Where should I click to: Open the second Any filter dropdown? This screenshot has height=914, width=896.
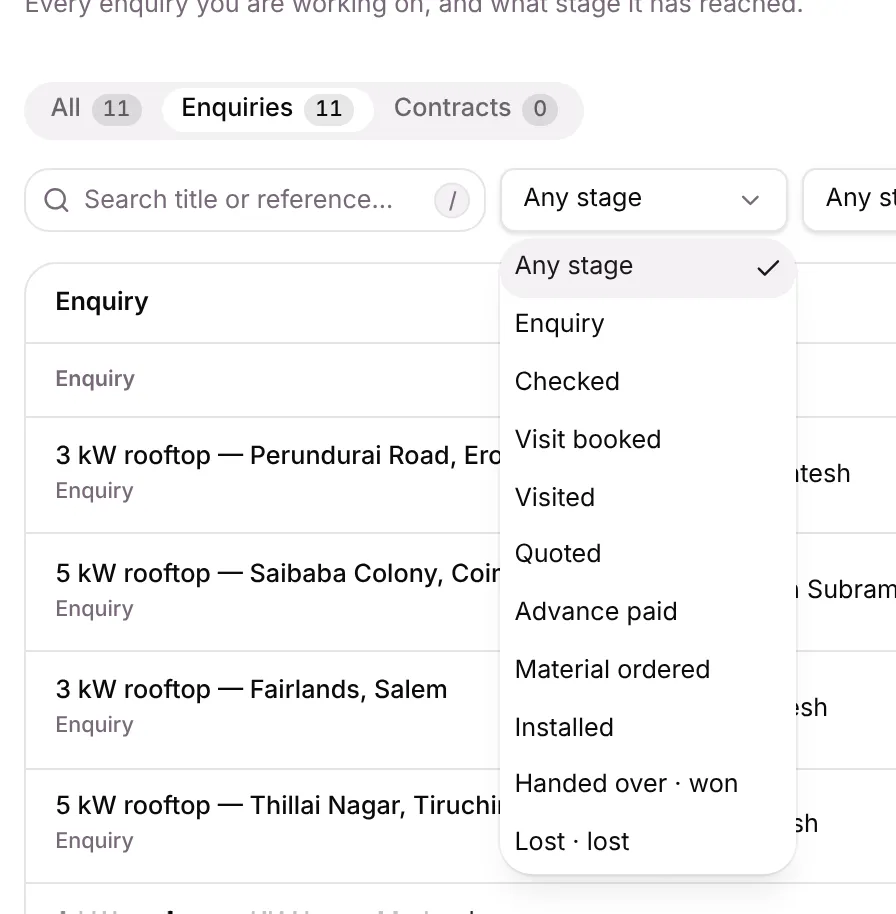coord(850,199)
